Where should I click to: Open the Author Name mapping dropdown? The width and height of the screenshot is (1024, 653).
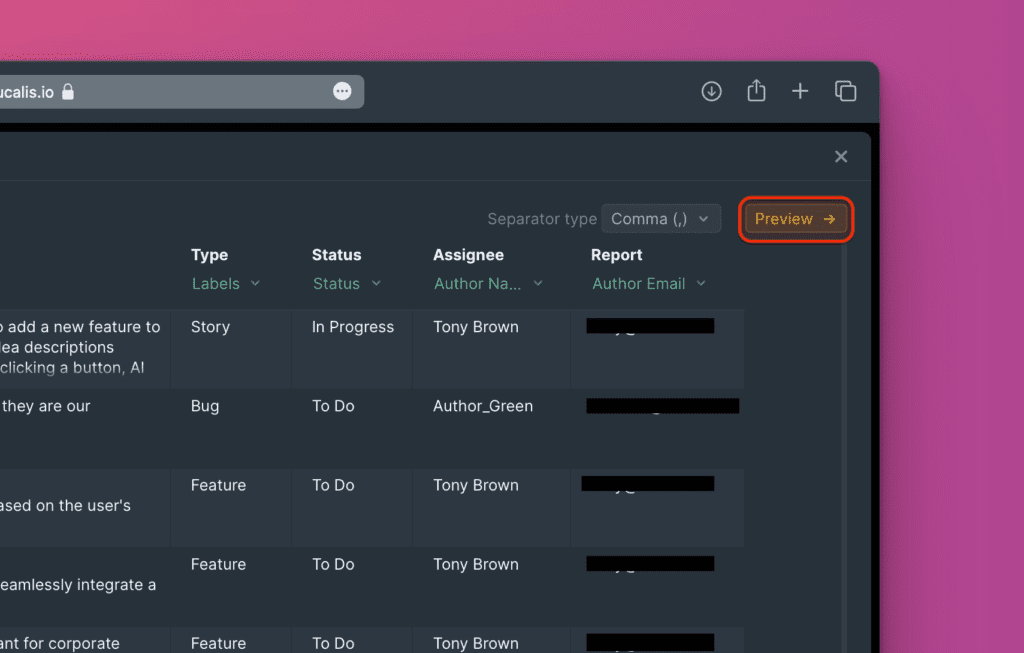[x=488, y=284]
